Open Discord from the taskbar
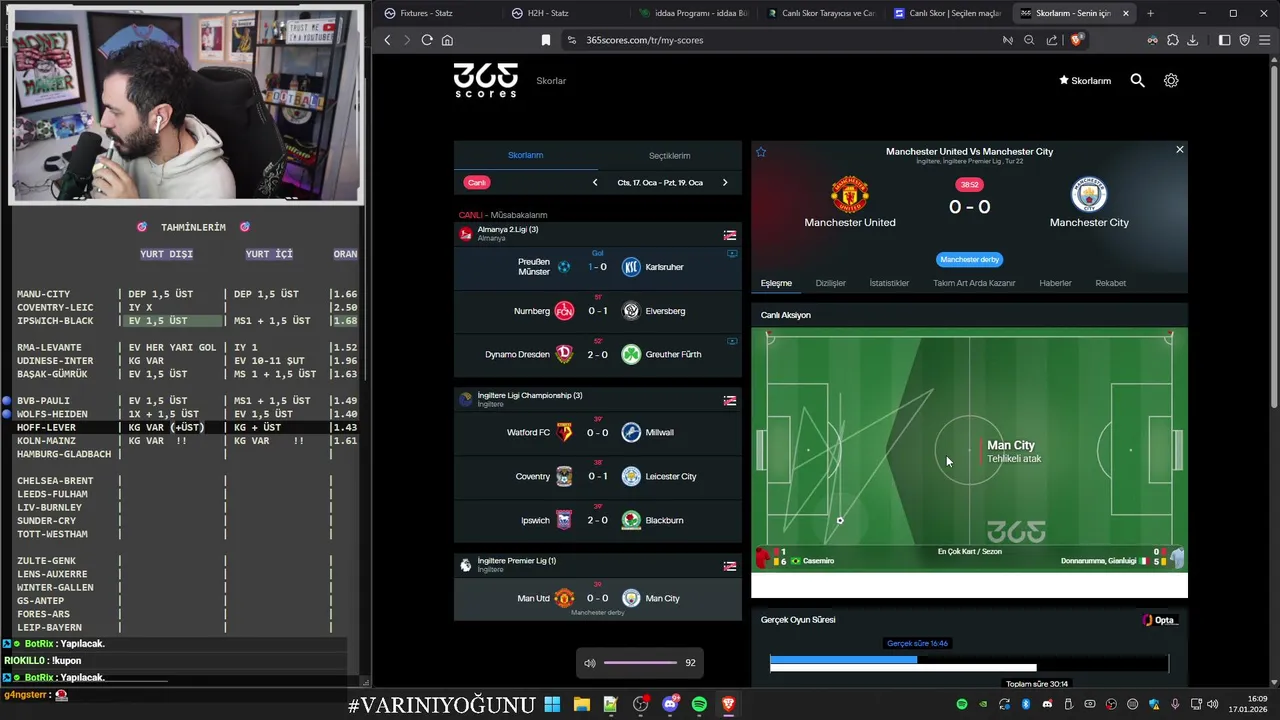The image size is (1280, 720). point(670,704)
